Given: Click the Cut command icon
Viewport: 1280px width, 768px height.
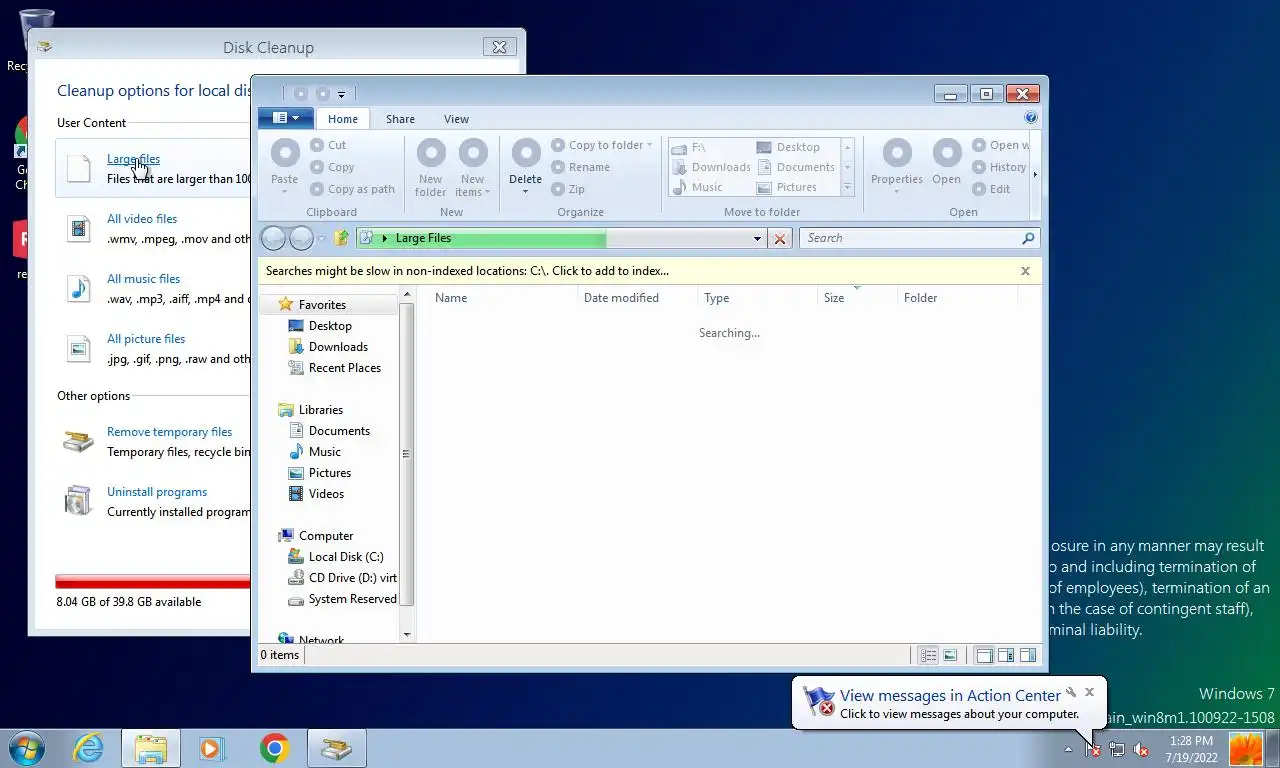Looking at the screenshot, I should pyautogui.click(x=317, y=145).
